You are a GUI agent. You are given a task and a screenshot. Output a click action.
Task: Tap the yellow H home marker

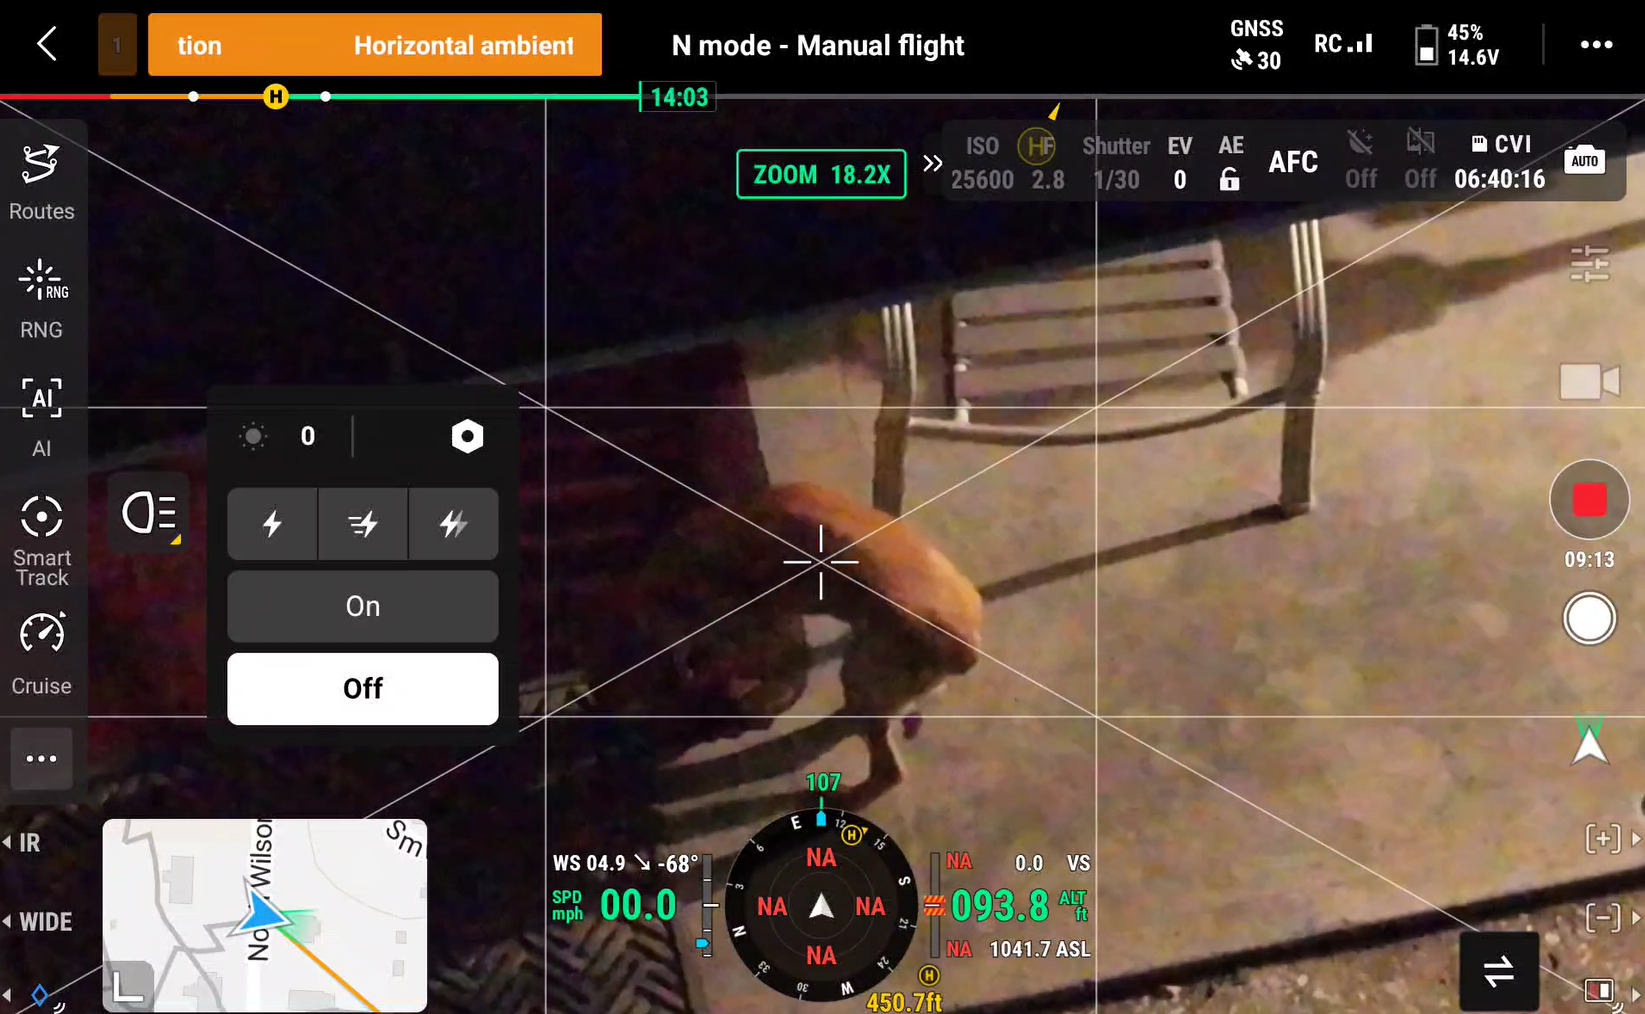(276, 96)
